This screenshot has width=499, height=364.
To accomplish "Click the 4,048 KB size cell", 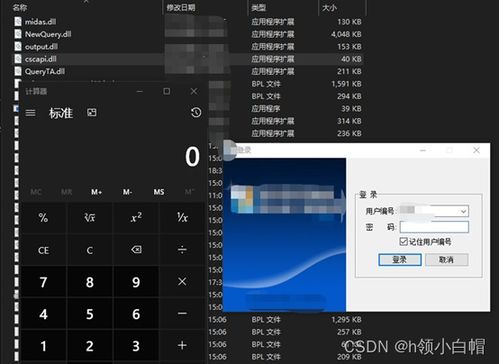I will (x=346, y=34).
